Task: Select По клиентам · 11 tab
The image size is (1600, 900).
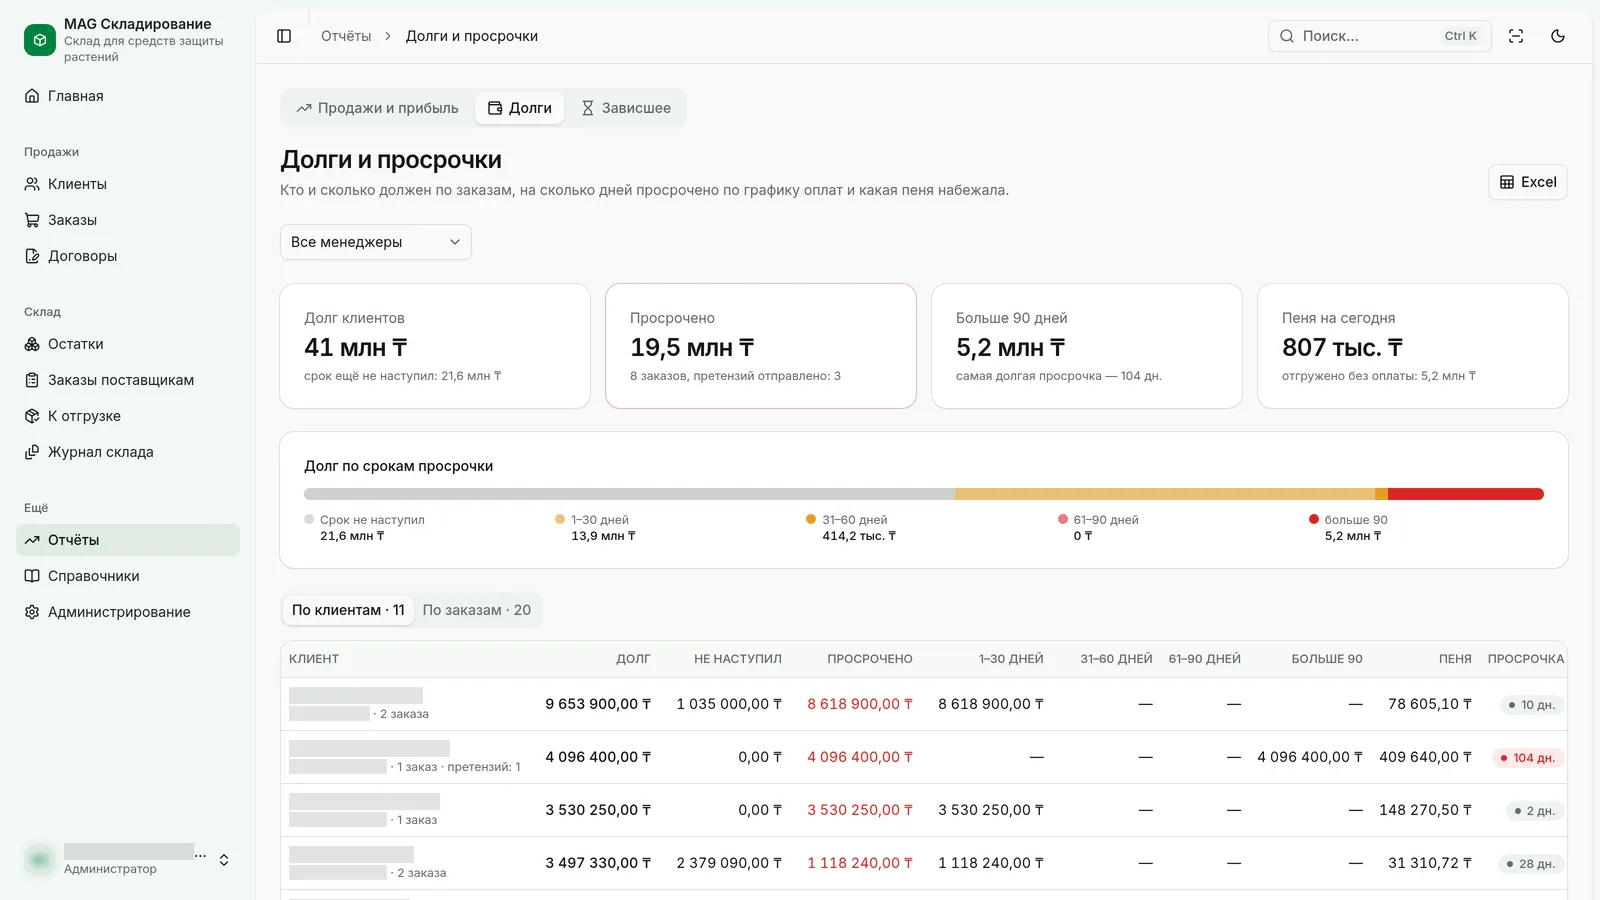Action: pyautogui.click(x=348, y=610)
